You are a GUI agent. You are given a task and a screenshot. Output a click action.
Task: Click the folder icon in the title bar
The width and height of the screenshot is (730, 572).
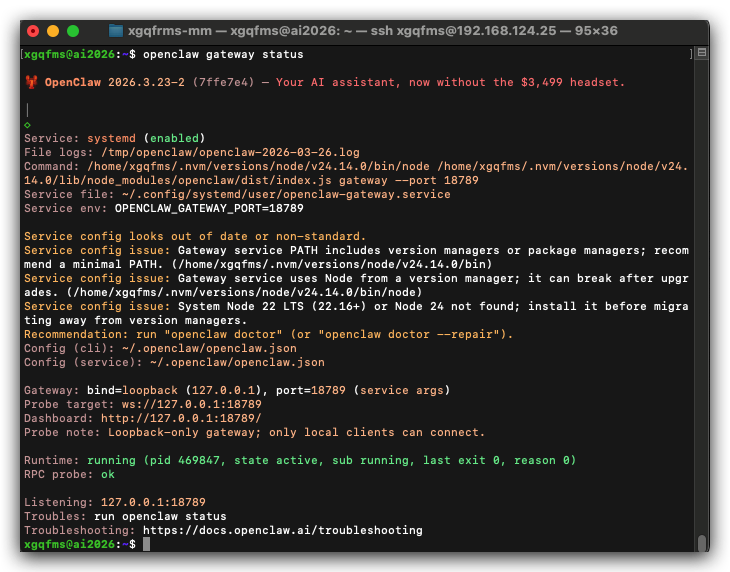(115, 31)
